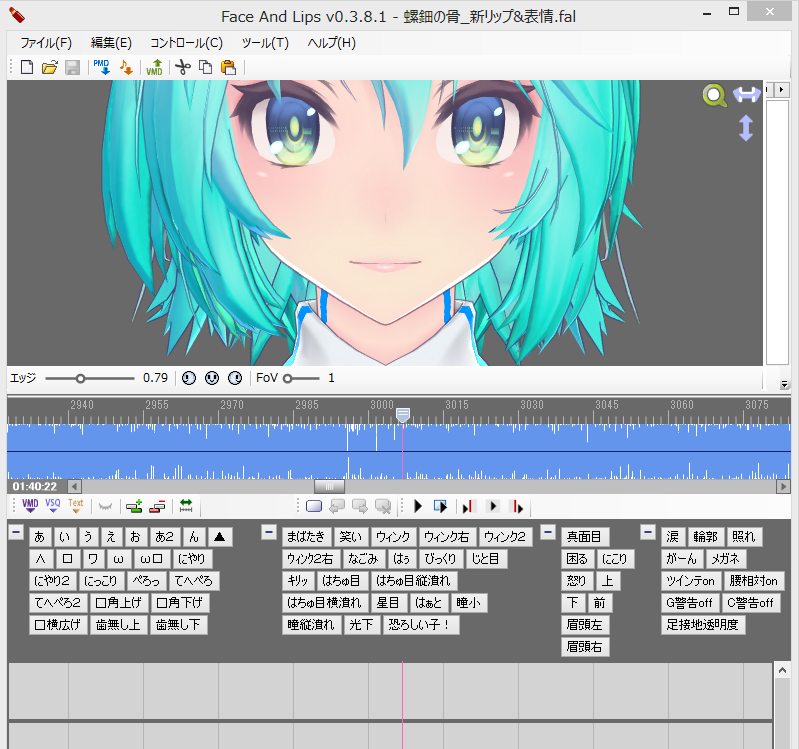Click the 笑い morph button
Viewport: 799px width, 749px height.
[351, 537]
